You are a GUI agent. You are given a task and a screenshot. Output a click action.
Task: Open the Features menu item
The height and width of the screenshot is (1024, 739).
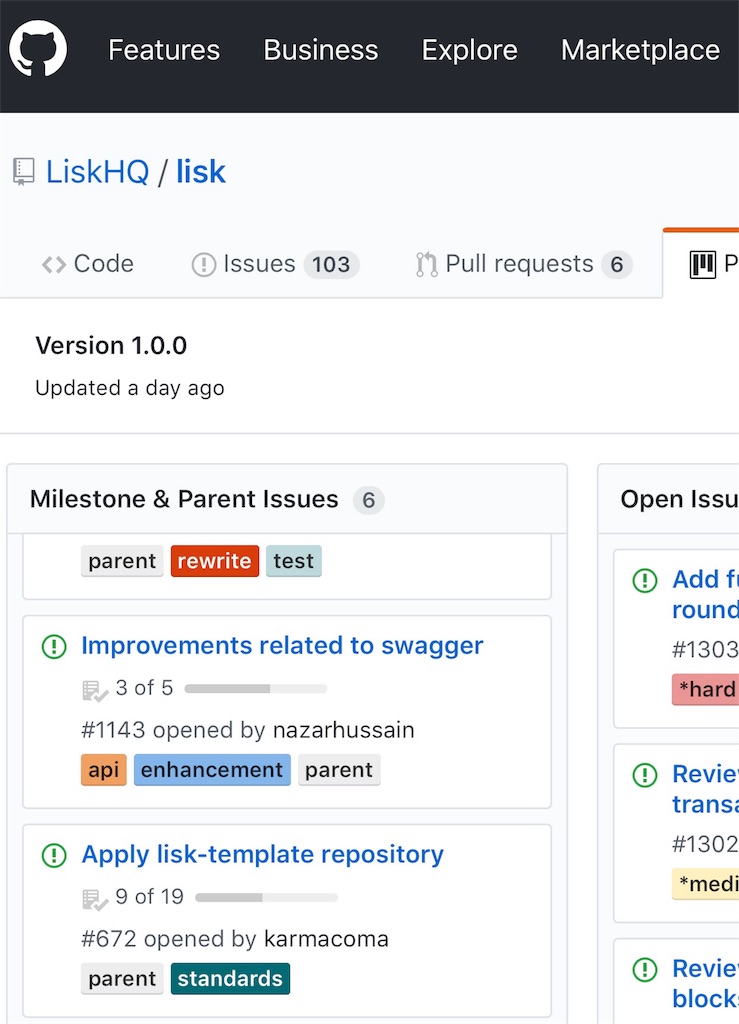coord(164,50)
